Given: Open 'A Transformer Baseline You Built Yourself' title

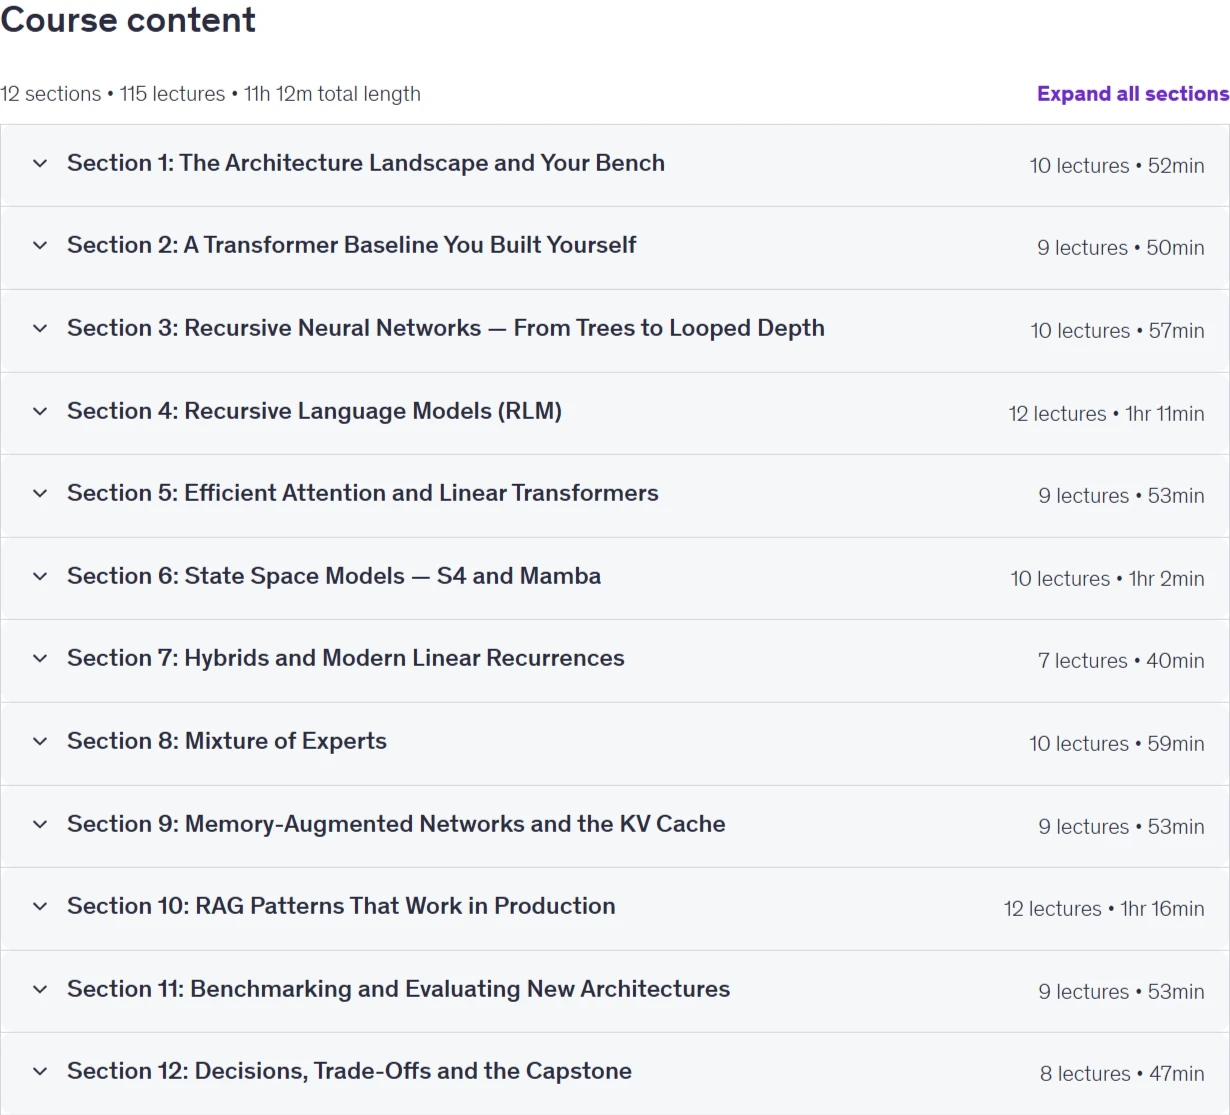Looking at the screenshot, I should click(410, 245).
